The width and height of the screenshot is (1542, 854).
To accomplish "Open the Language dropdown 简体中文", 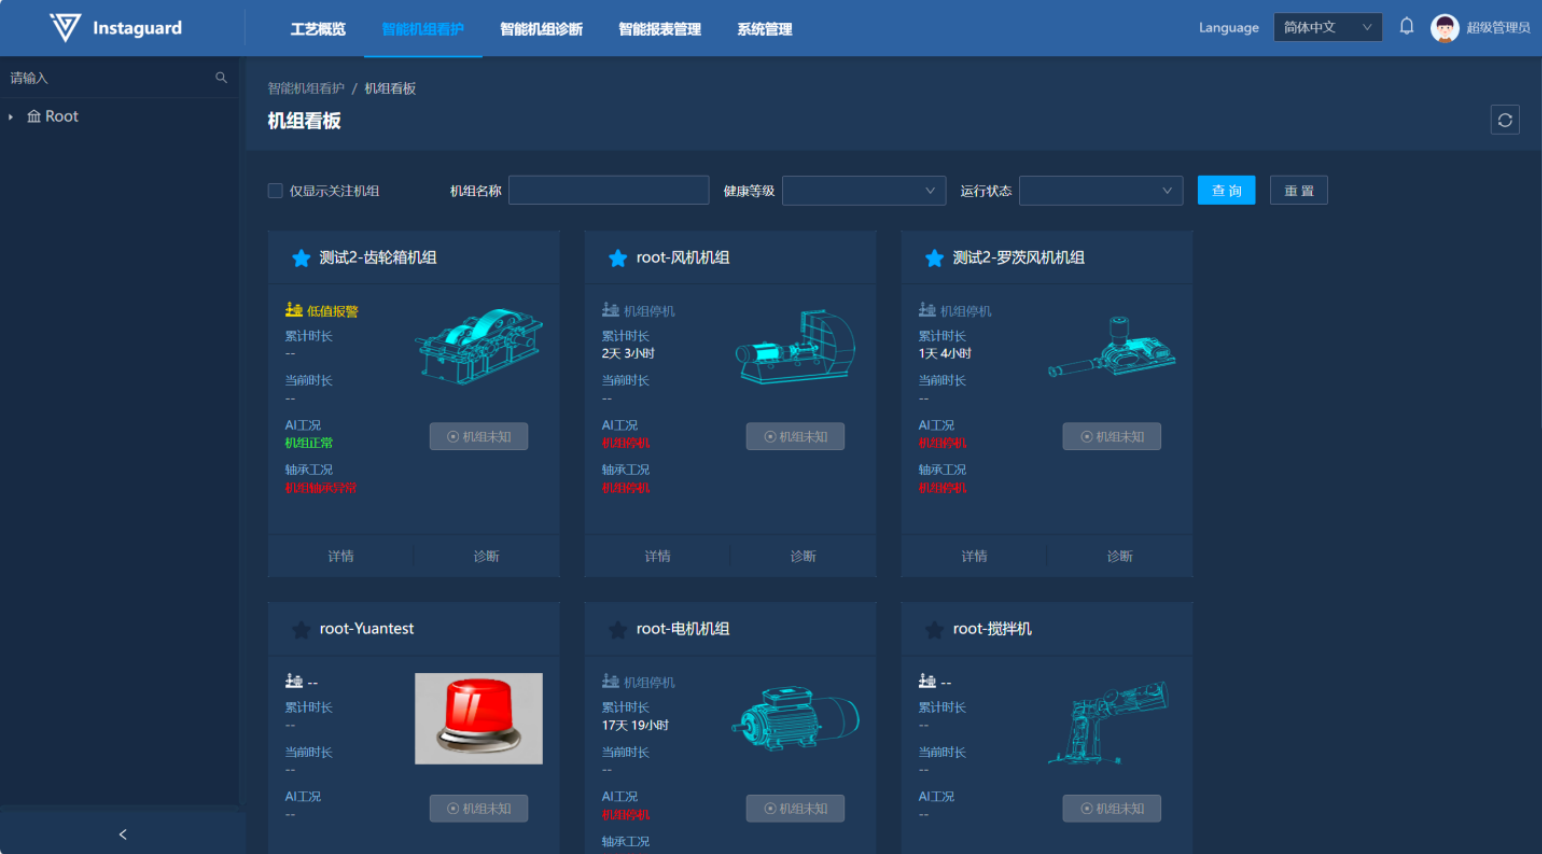I will tap(1328, 27).
